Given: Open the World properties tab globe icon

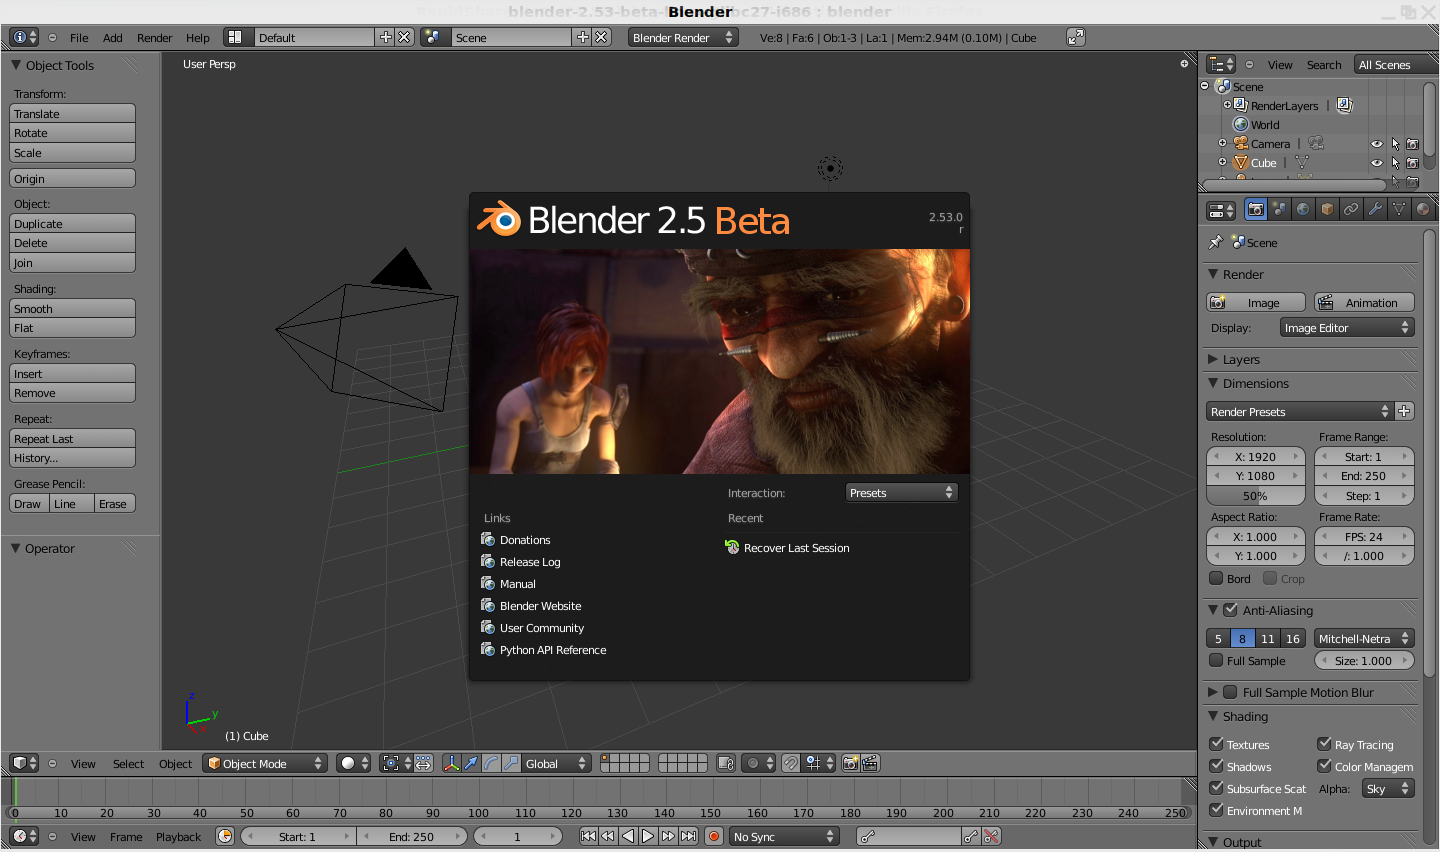Looking at the screenshot, I should click(1303, 209).
